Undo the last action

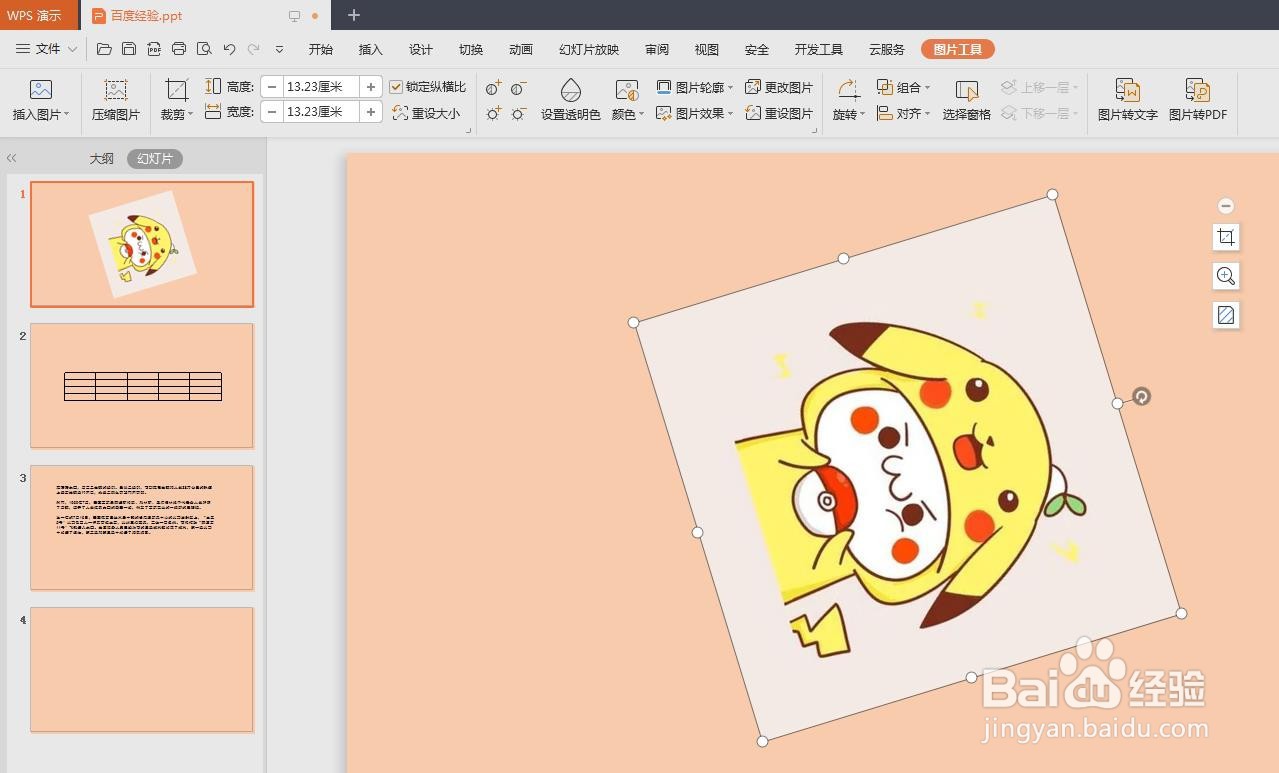point(229,49)
